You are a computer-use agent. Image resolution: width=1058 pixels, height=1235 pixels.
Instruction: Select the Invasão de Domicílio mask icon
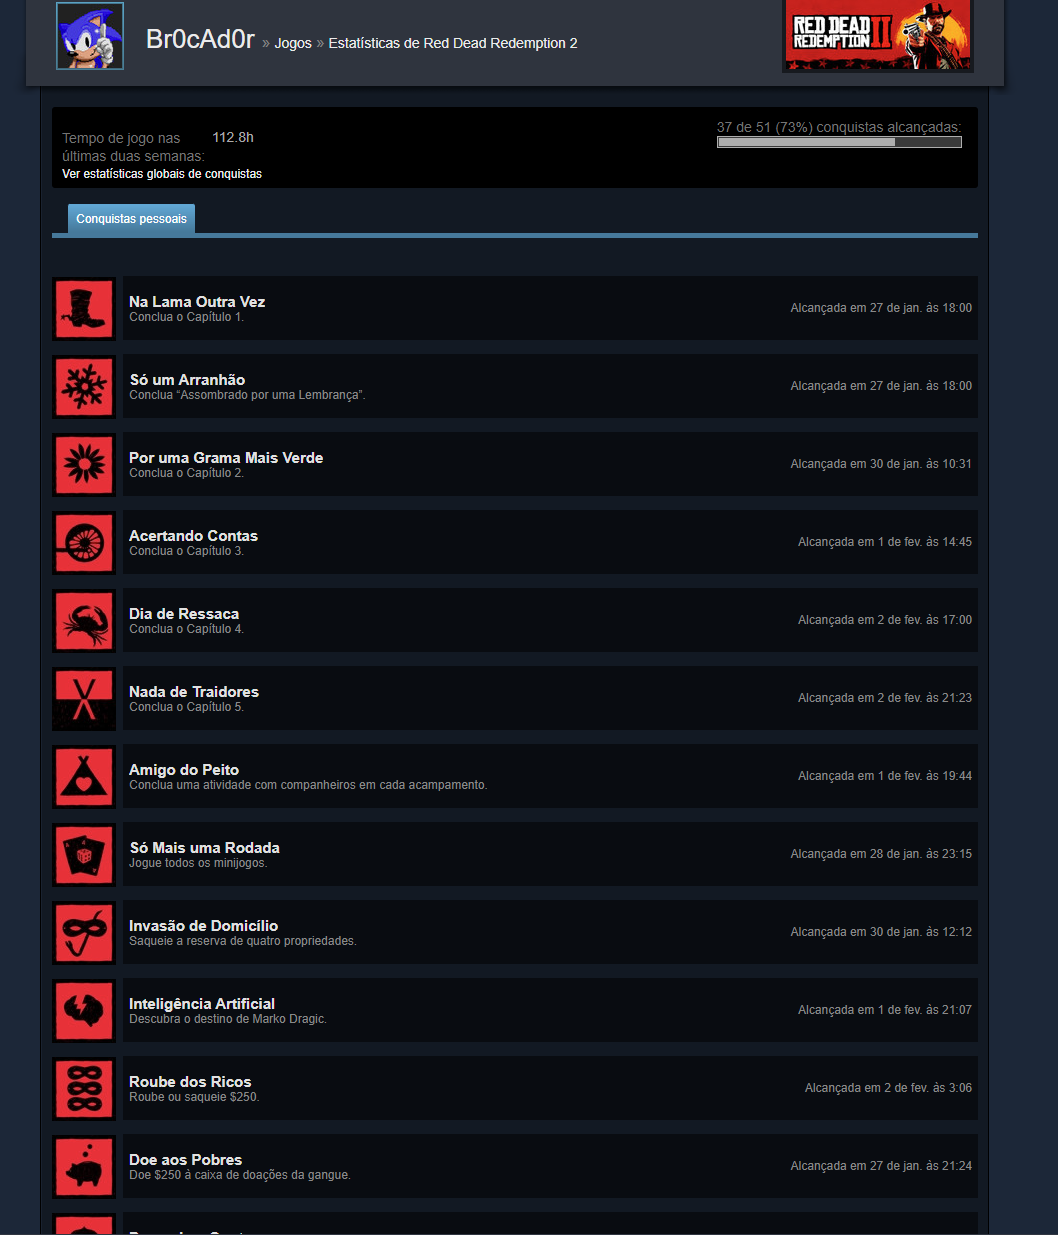(x=83, y=932)
